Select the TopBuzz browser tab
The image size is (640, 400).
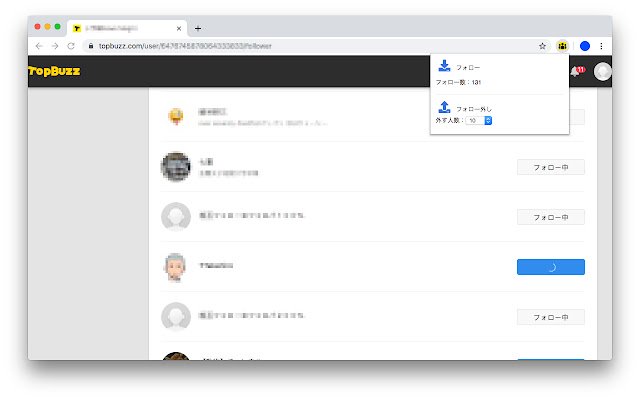coord(127,28)
